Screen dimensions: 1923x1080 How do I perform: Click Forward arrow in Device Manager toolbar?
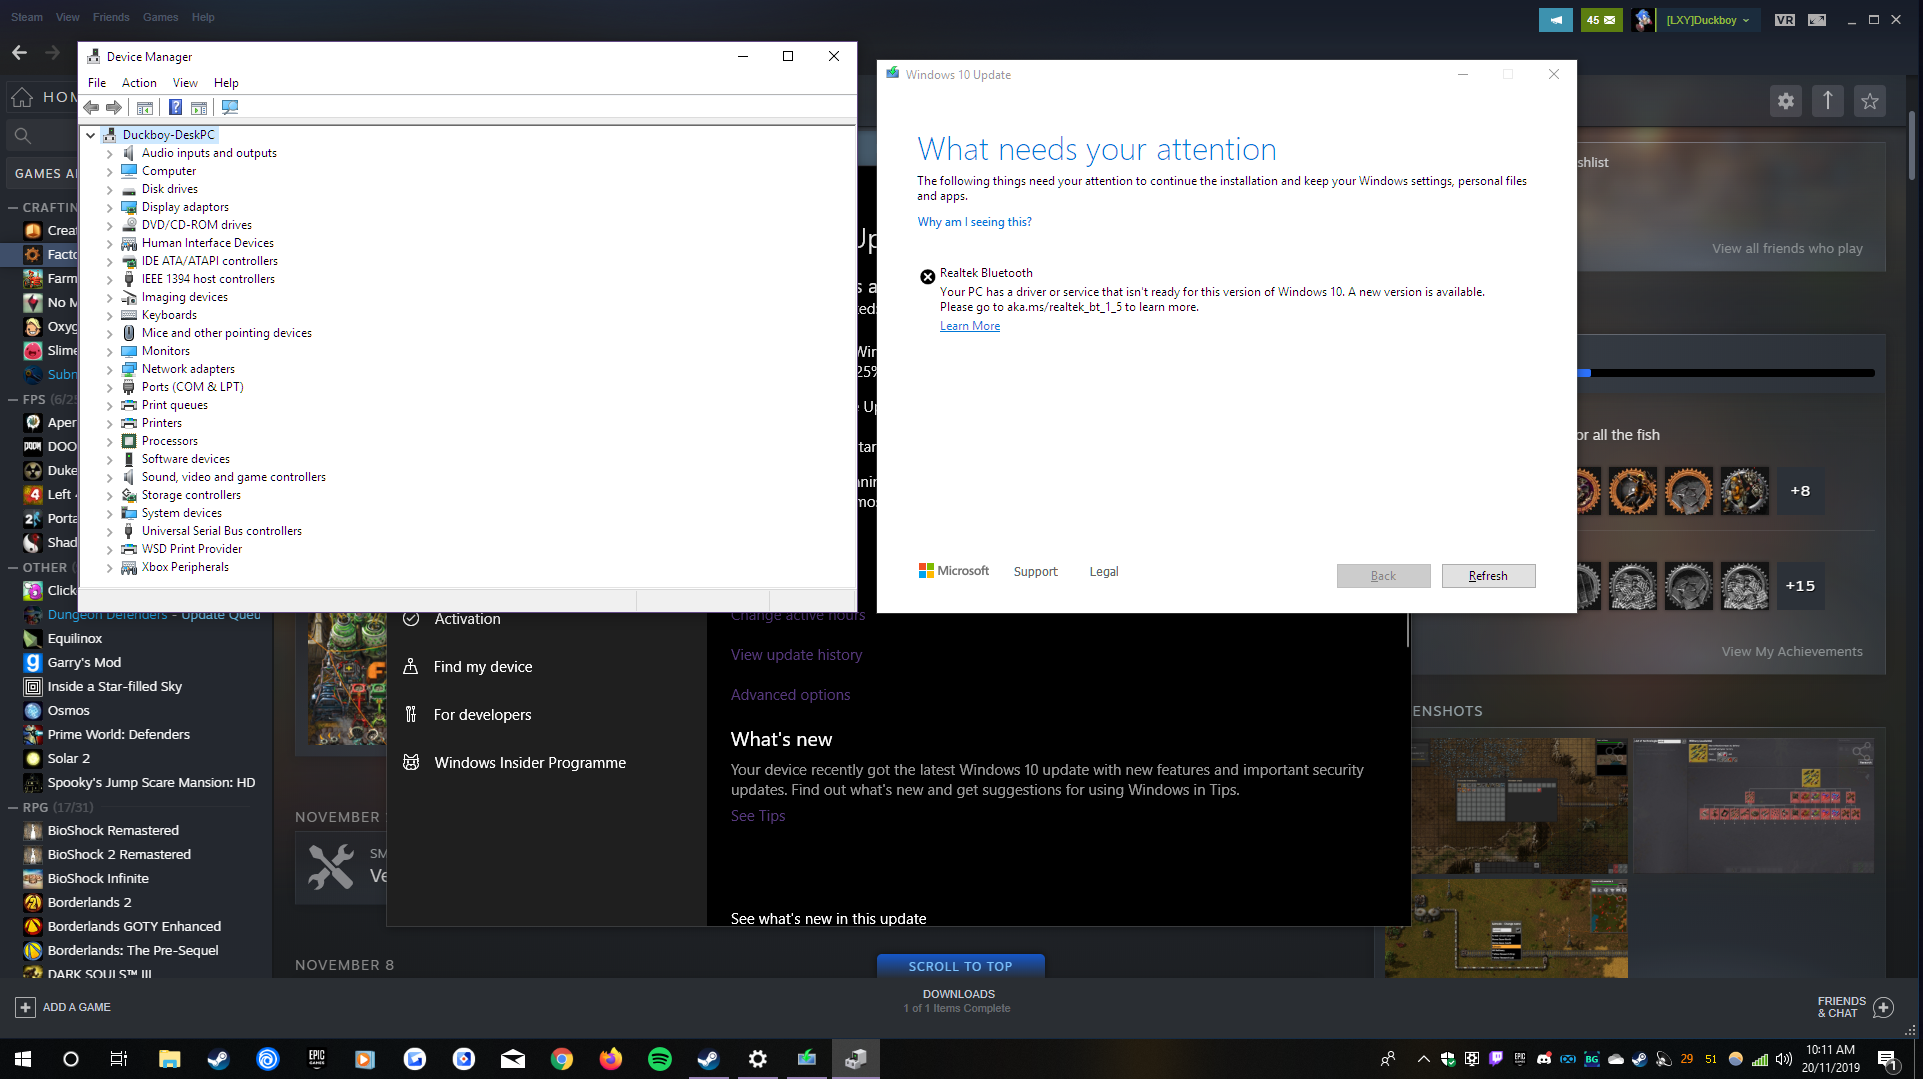point(114,108)
